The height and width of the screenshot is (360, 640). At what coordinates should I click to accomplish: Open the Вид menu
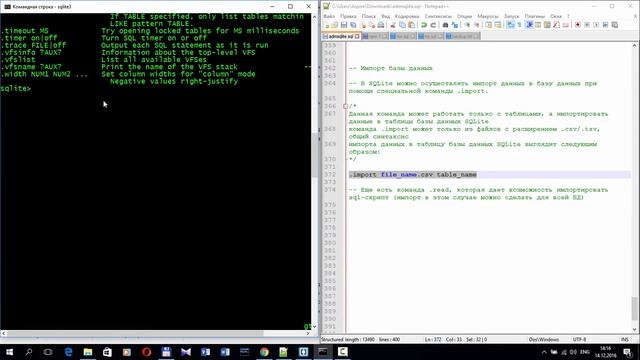click(385, 16)
